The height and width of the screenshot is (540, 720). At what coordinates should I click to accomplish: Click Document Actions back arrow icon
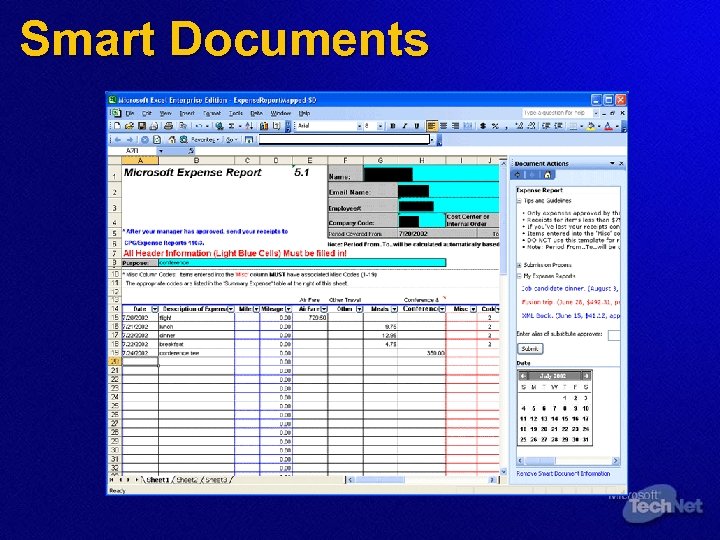click(518, 175)
